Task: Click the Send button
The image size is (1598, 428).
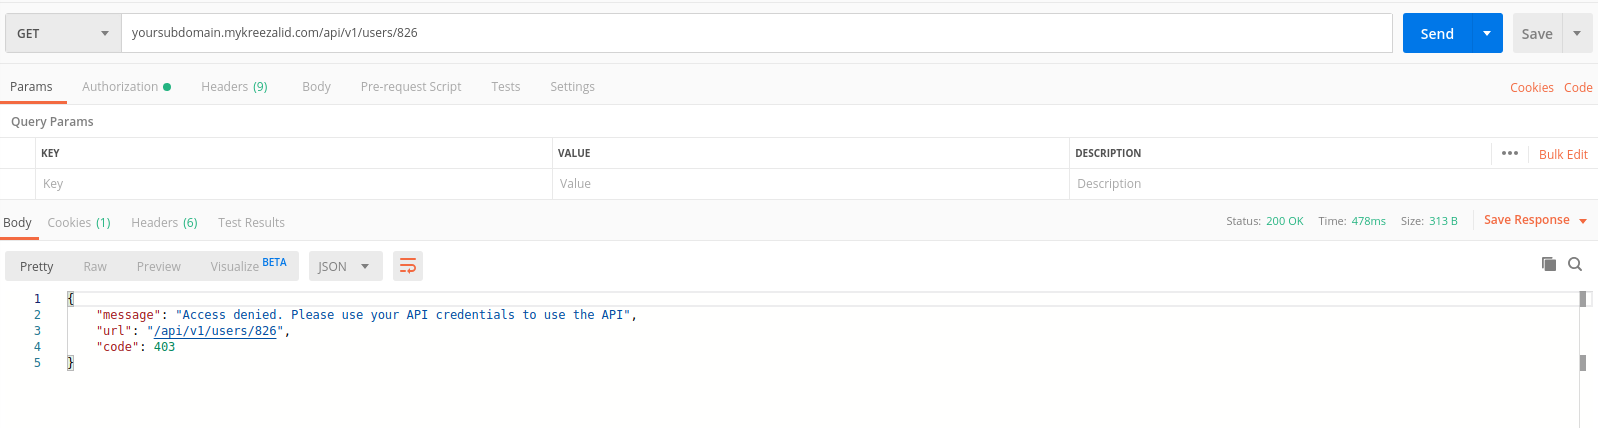Action: (1437, 33)
